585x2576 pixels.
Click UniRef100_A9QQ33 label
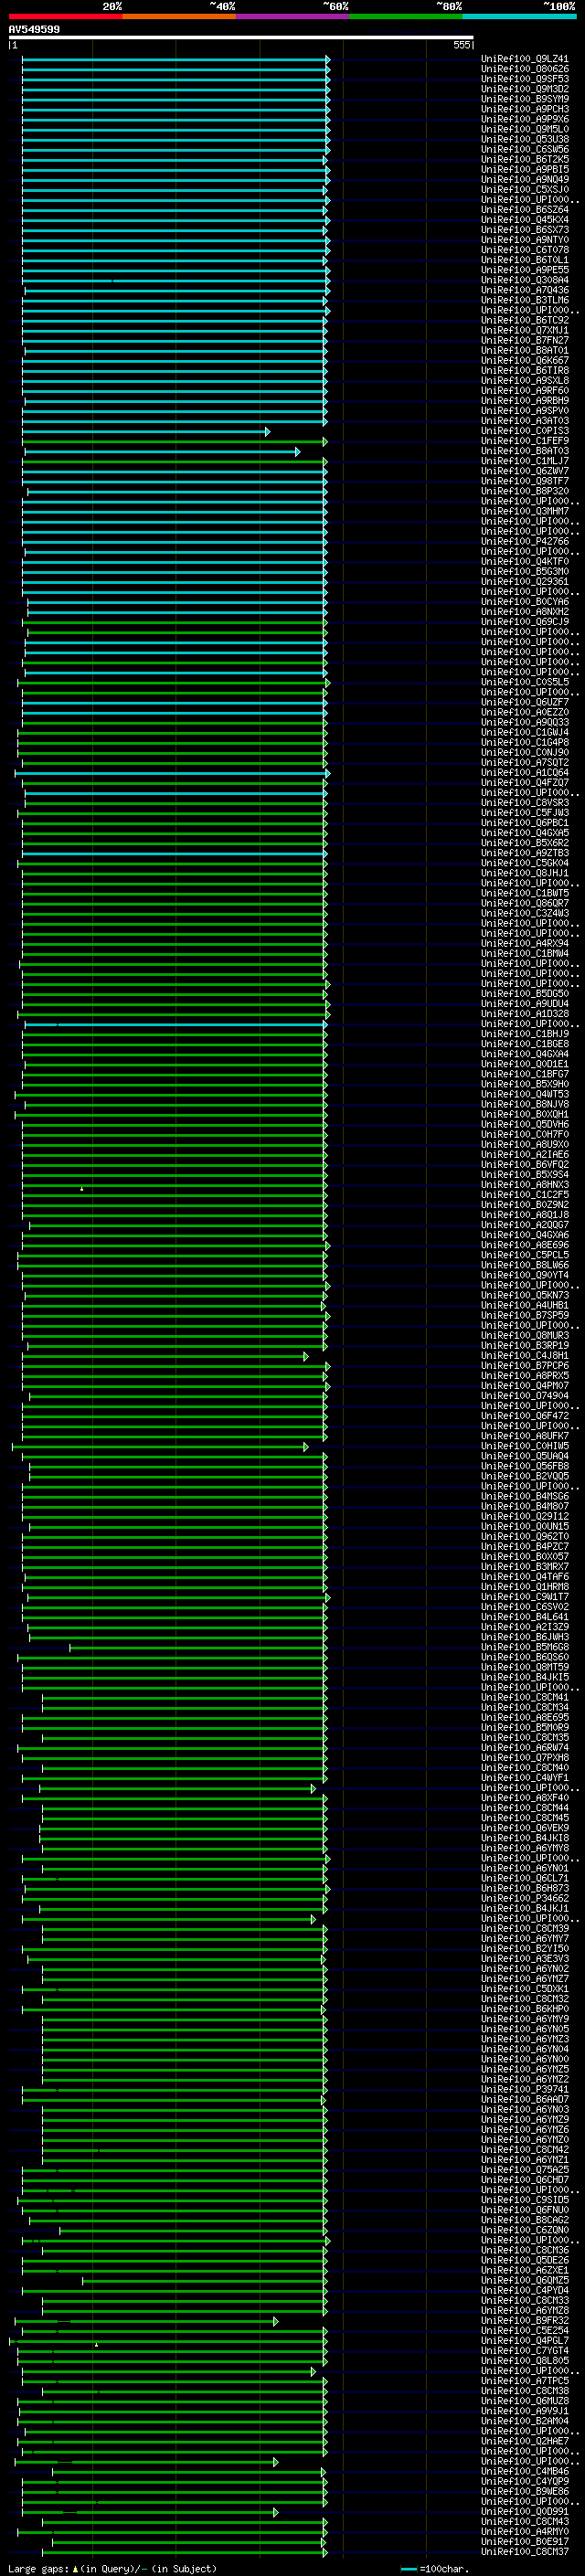[x=525, y=722]
